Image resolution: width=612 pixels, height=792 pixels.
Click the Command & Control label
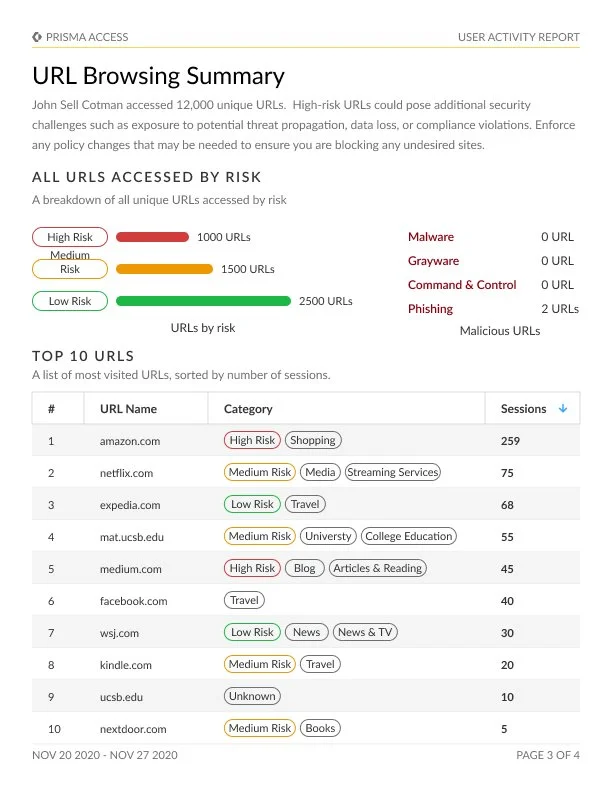pyautogui.click(x=462, y=285)
